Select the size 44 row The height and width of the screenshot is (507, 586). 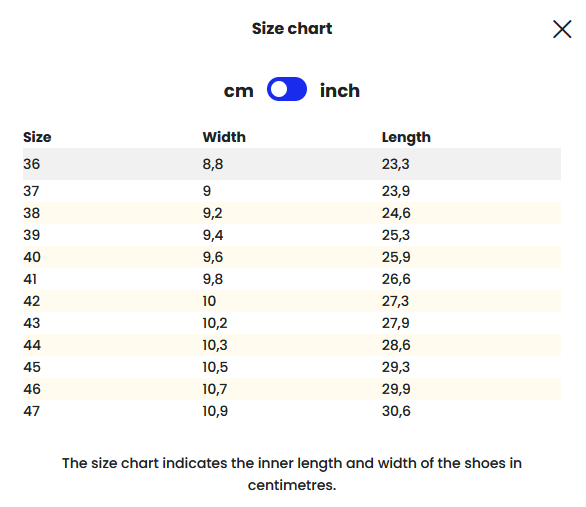(292, 345)
